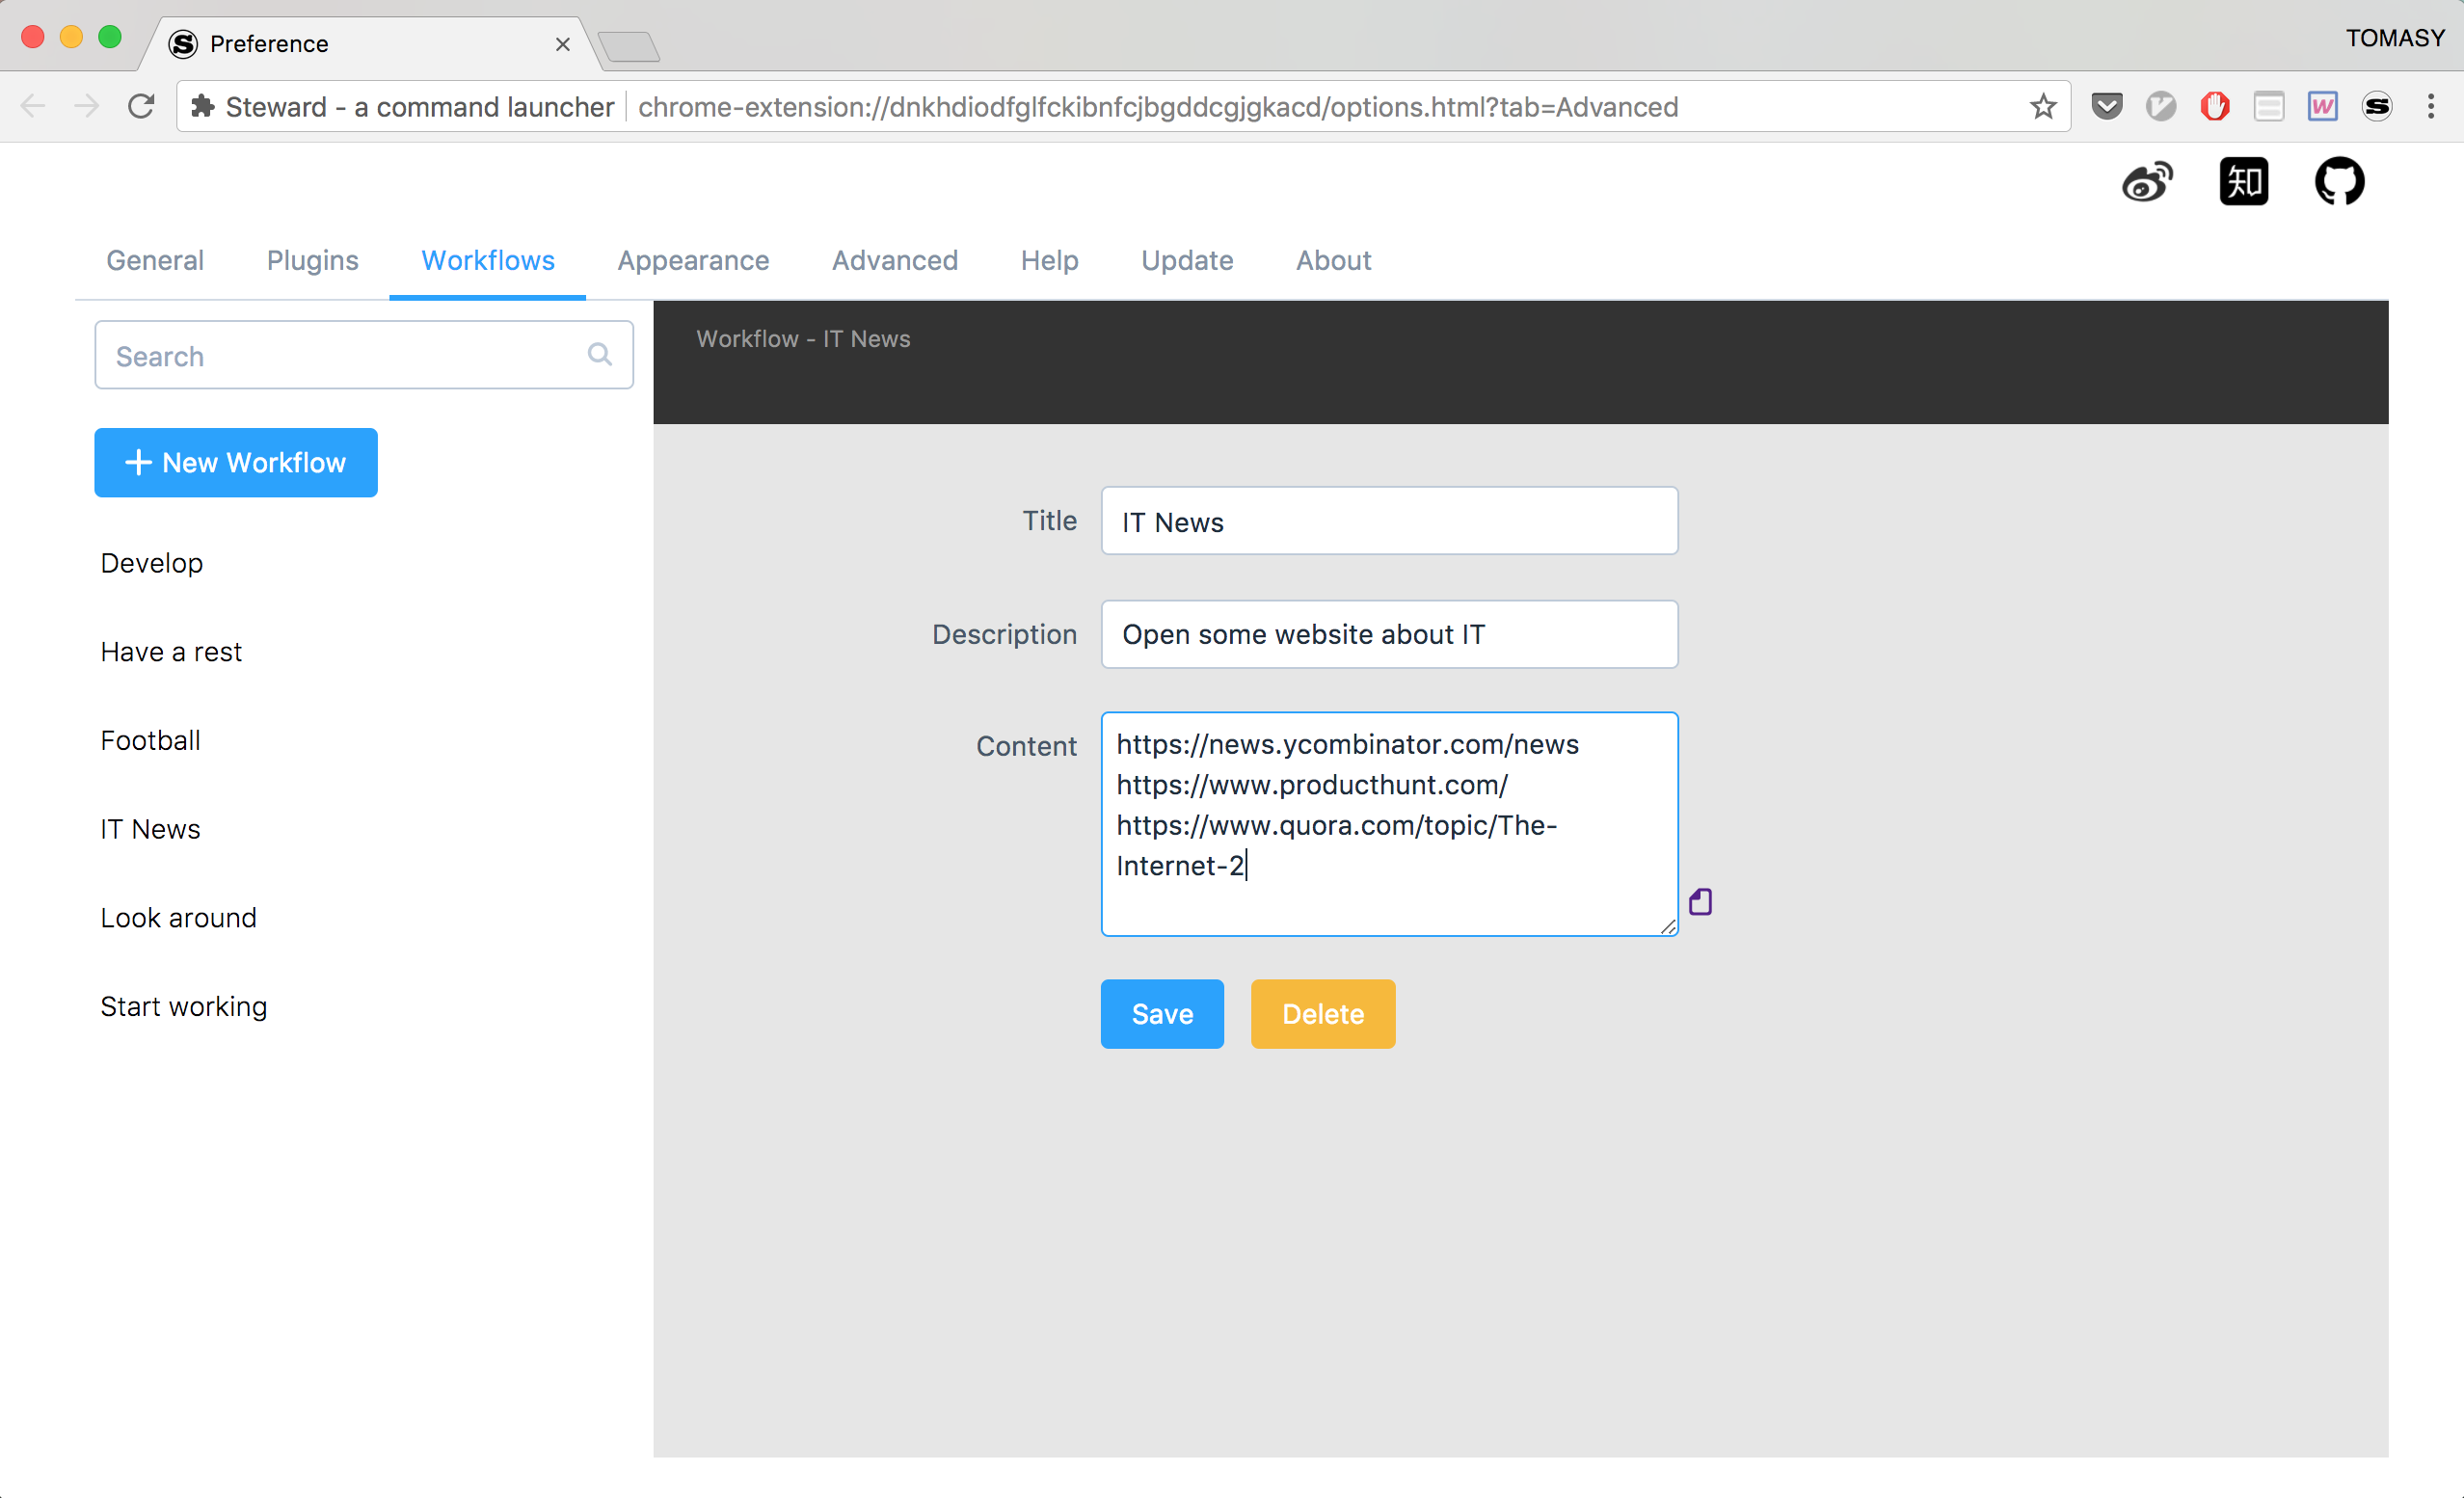Switch to the Plugins tab

click(312, 260)
